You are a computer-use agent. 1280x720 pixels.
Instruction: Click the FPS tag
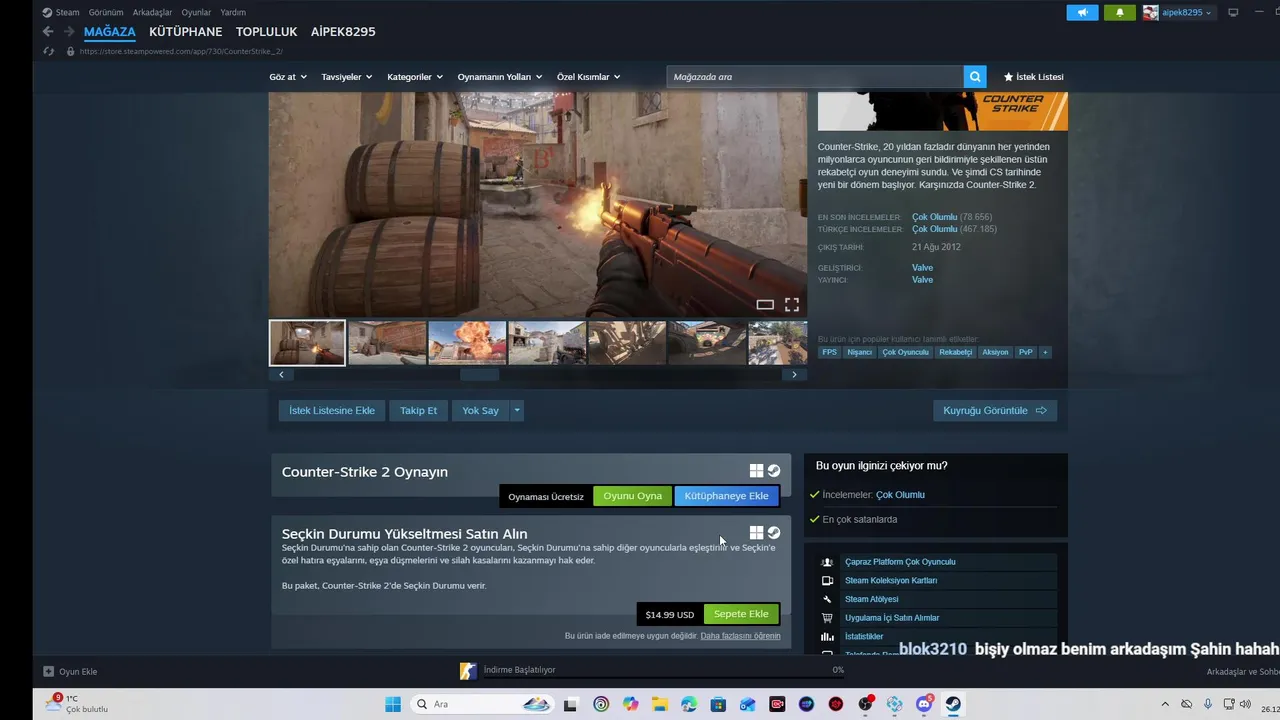[x=829, y=352]
